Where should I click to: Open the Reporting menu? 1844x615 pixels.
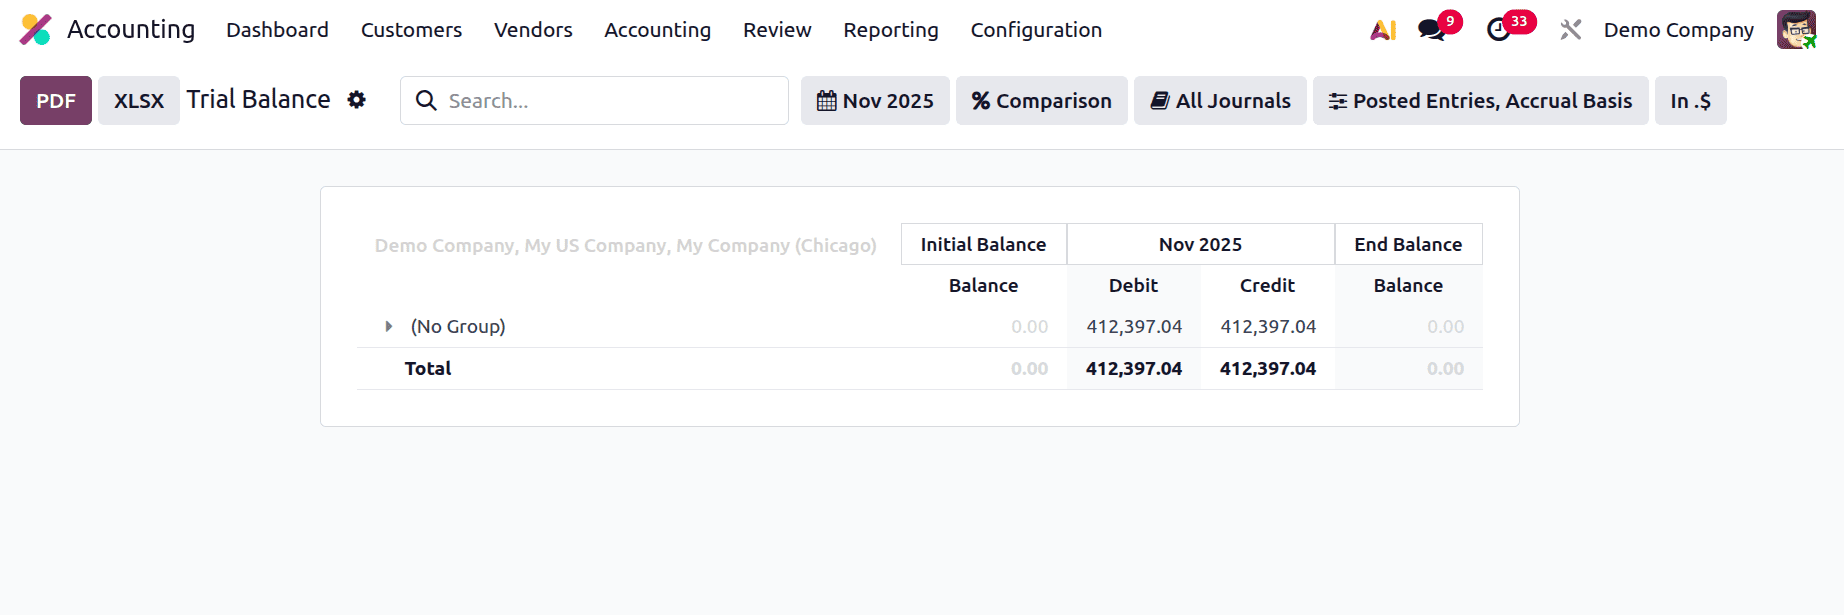[x=891, y=30]
